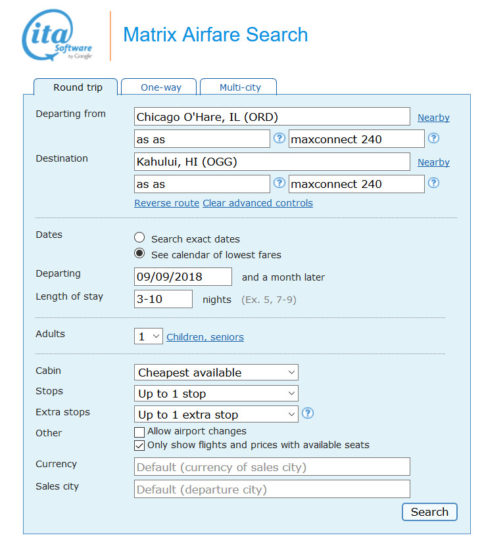Open the Stops dropdown
This screenshot has height=550, width=482.
[216, 394]
